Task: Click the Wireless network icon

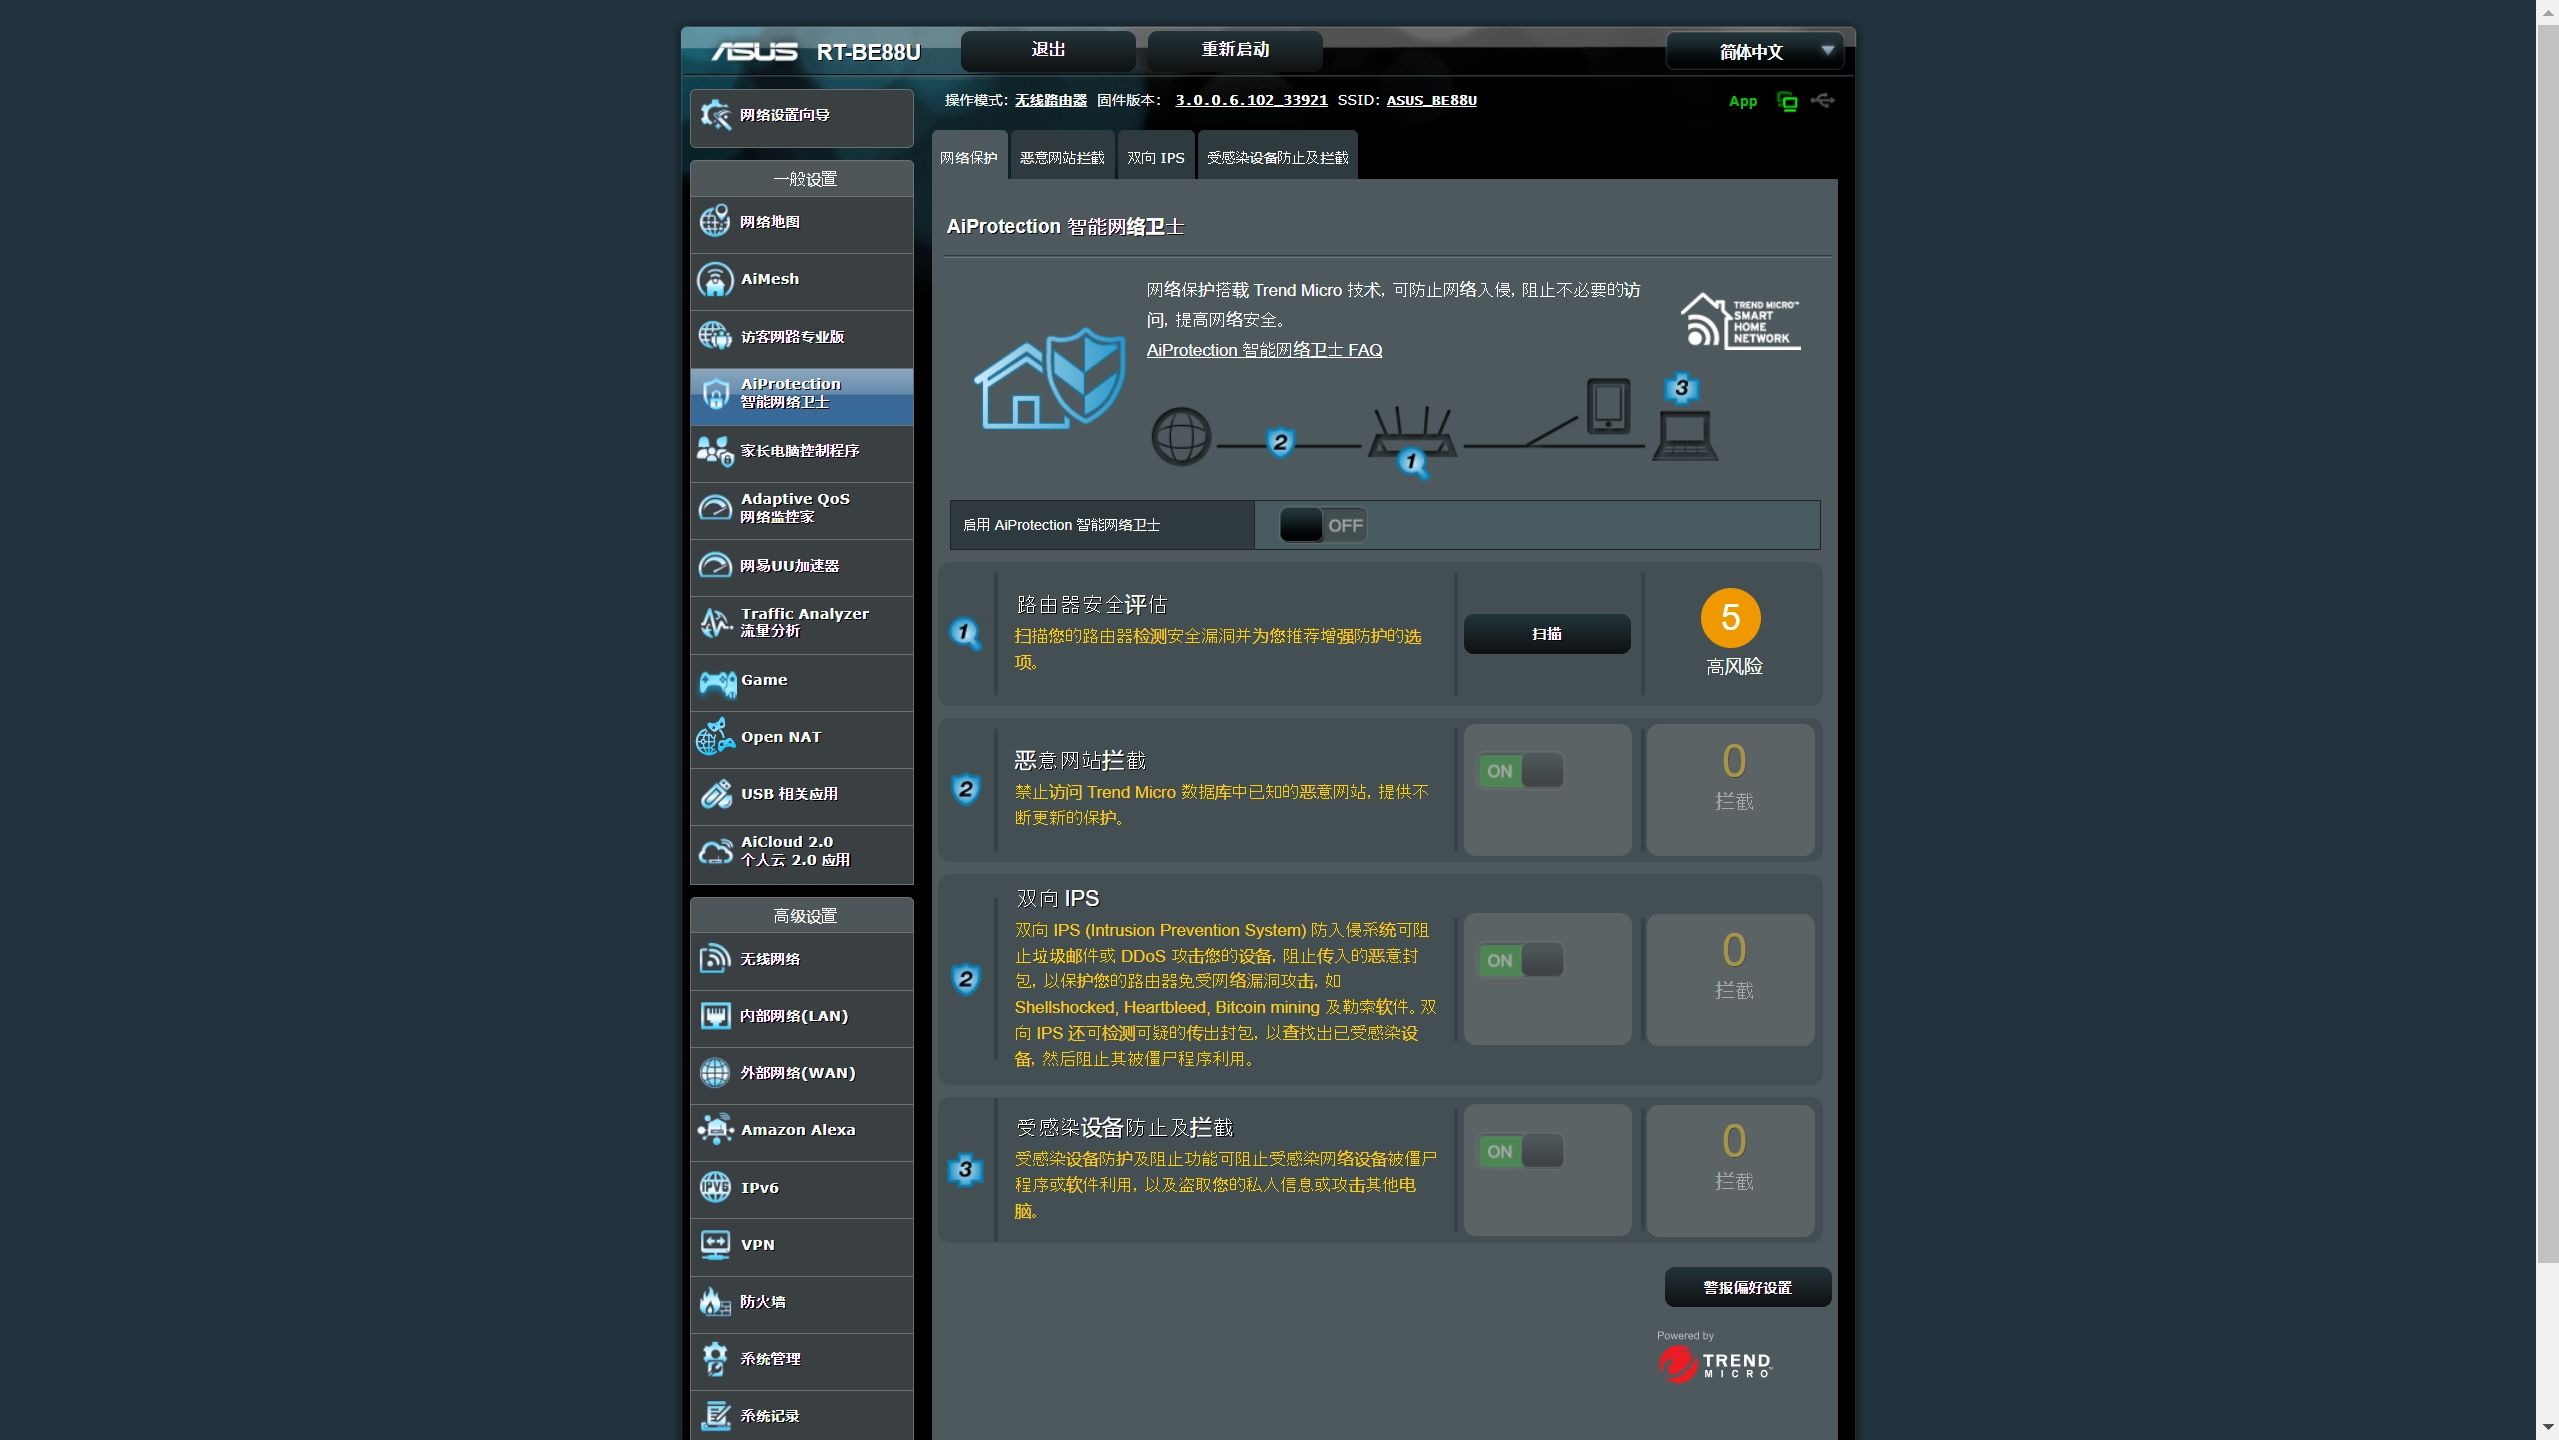Action: (x=715, y=958)
